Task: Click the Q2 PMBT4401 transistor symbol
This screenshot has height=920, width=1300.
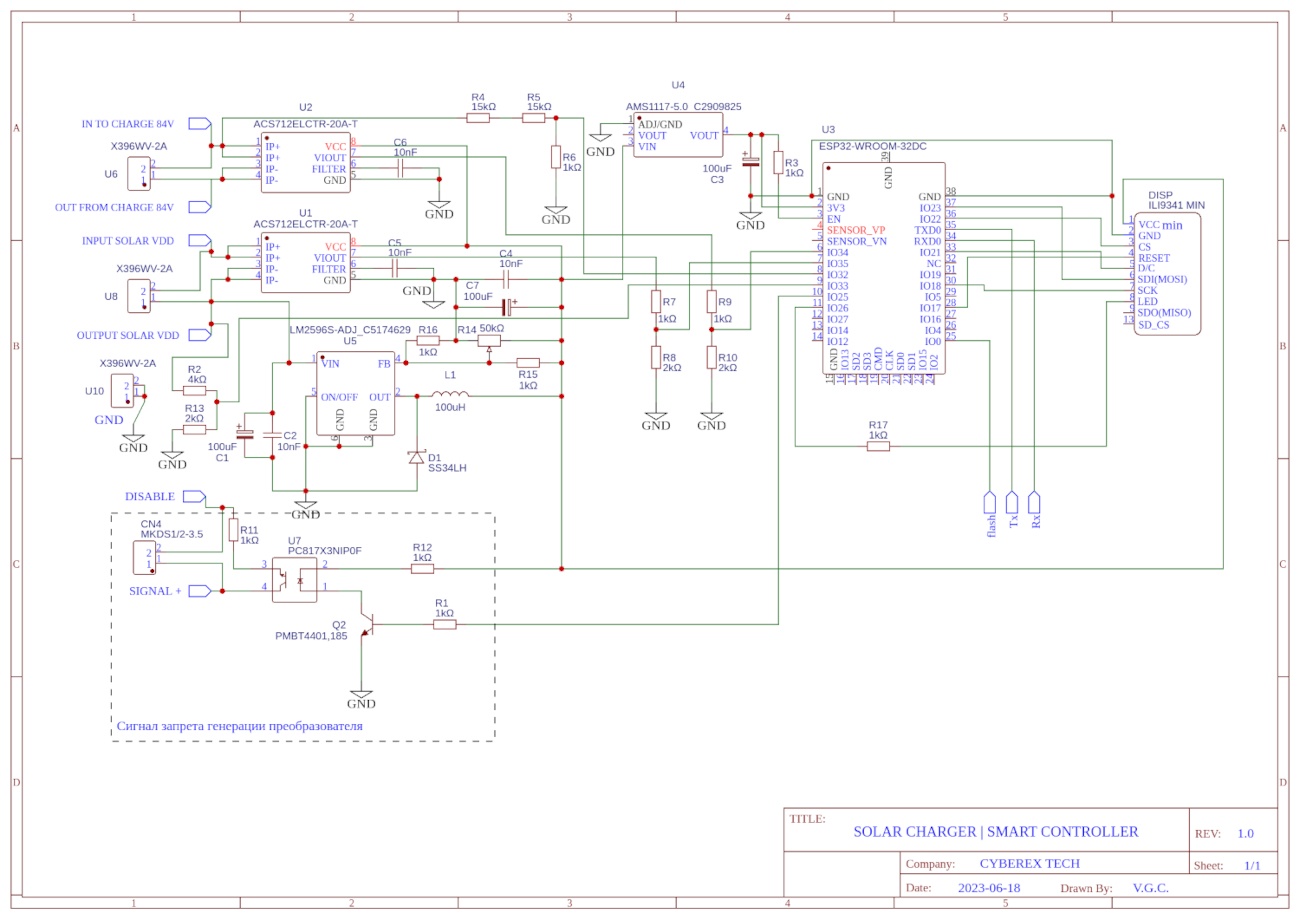Action: point(369,626)
